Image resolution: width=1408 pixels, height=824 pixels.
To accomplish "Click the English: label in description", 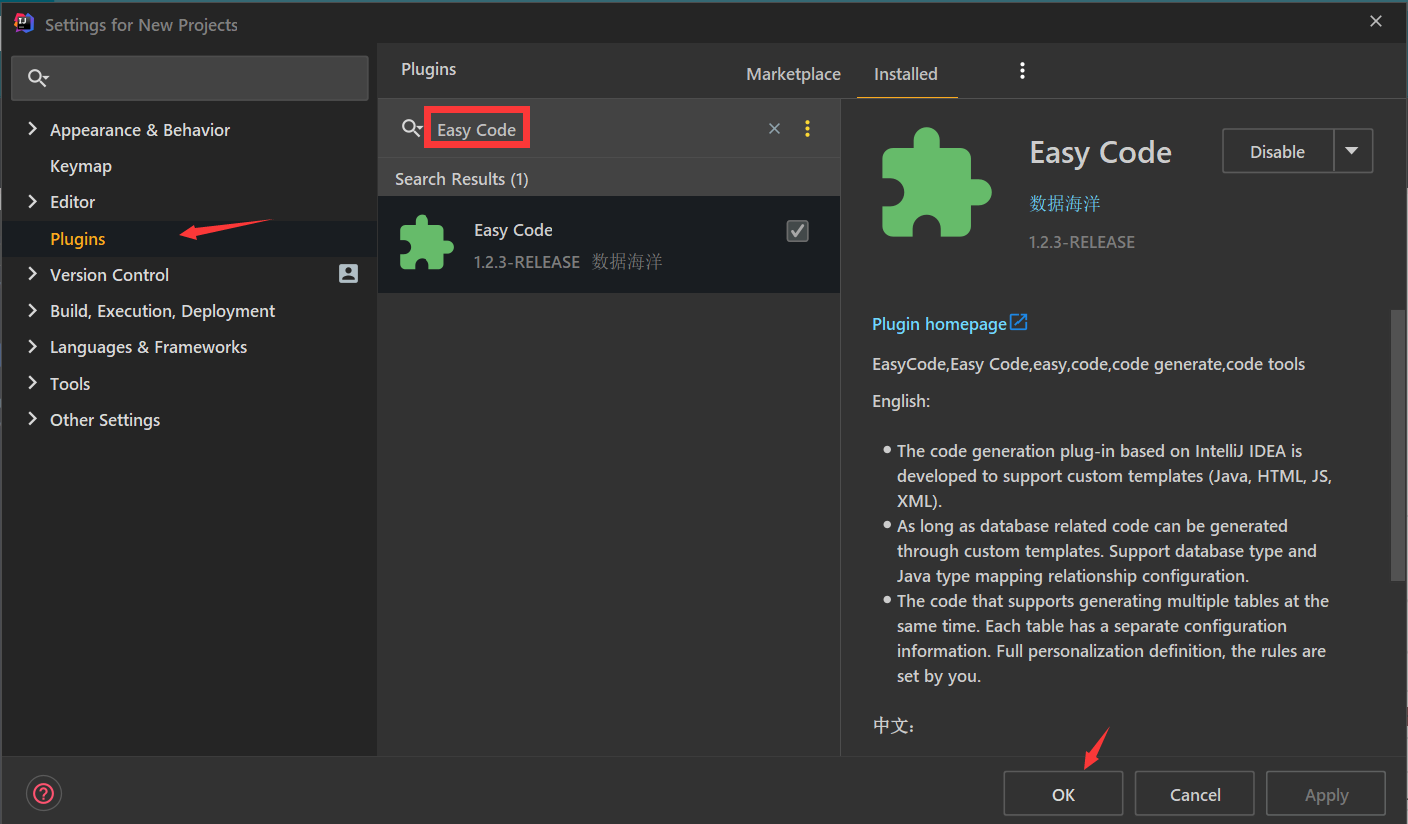I will coord(901,401).
